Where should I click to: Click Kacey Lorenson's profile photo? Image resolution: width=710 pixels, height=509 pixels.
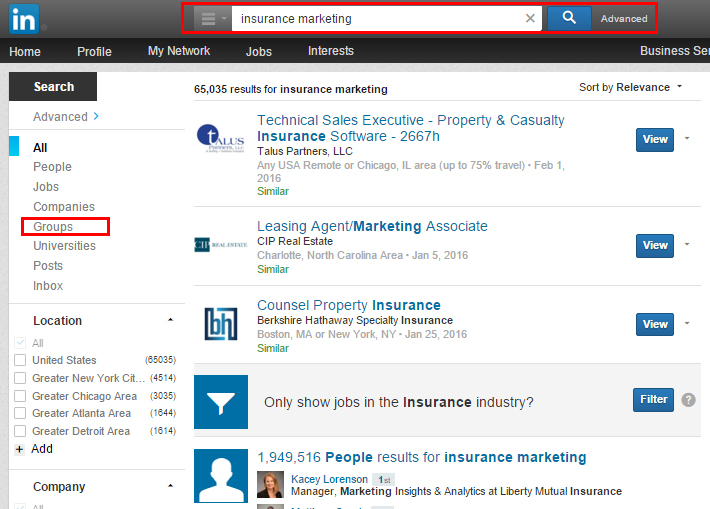click(270, 485)
